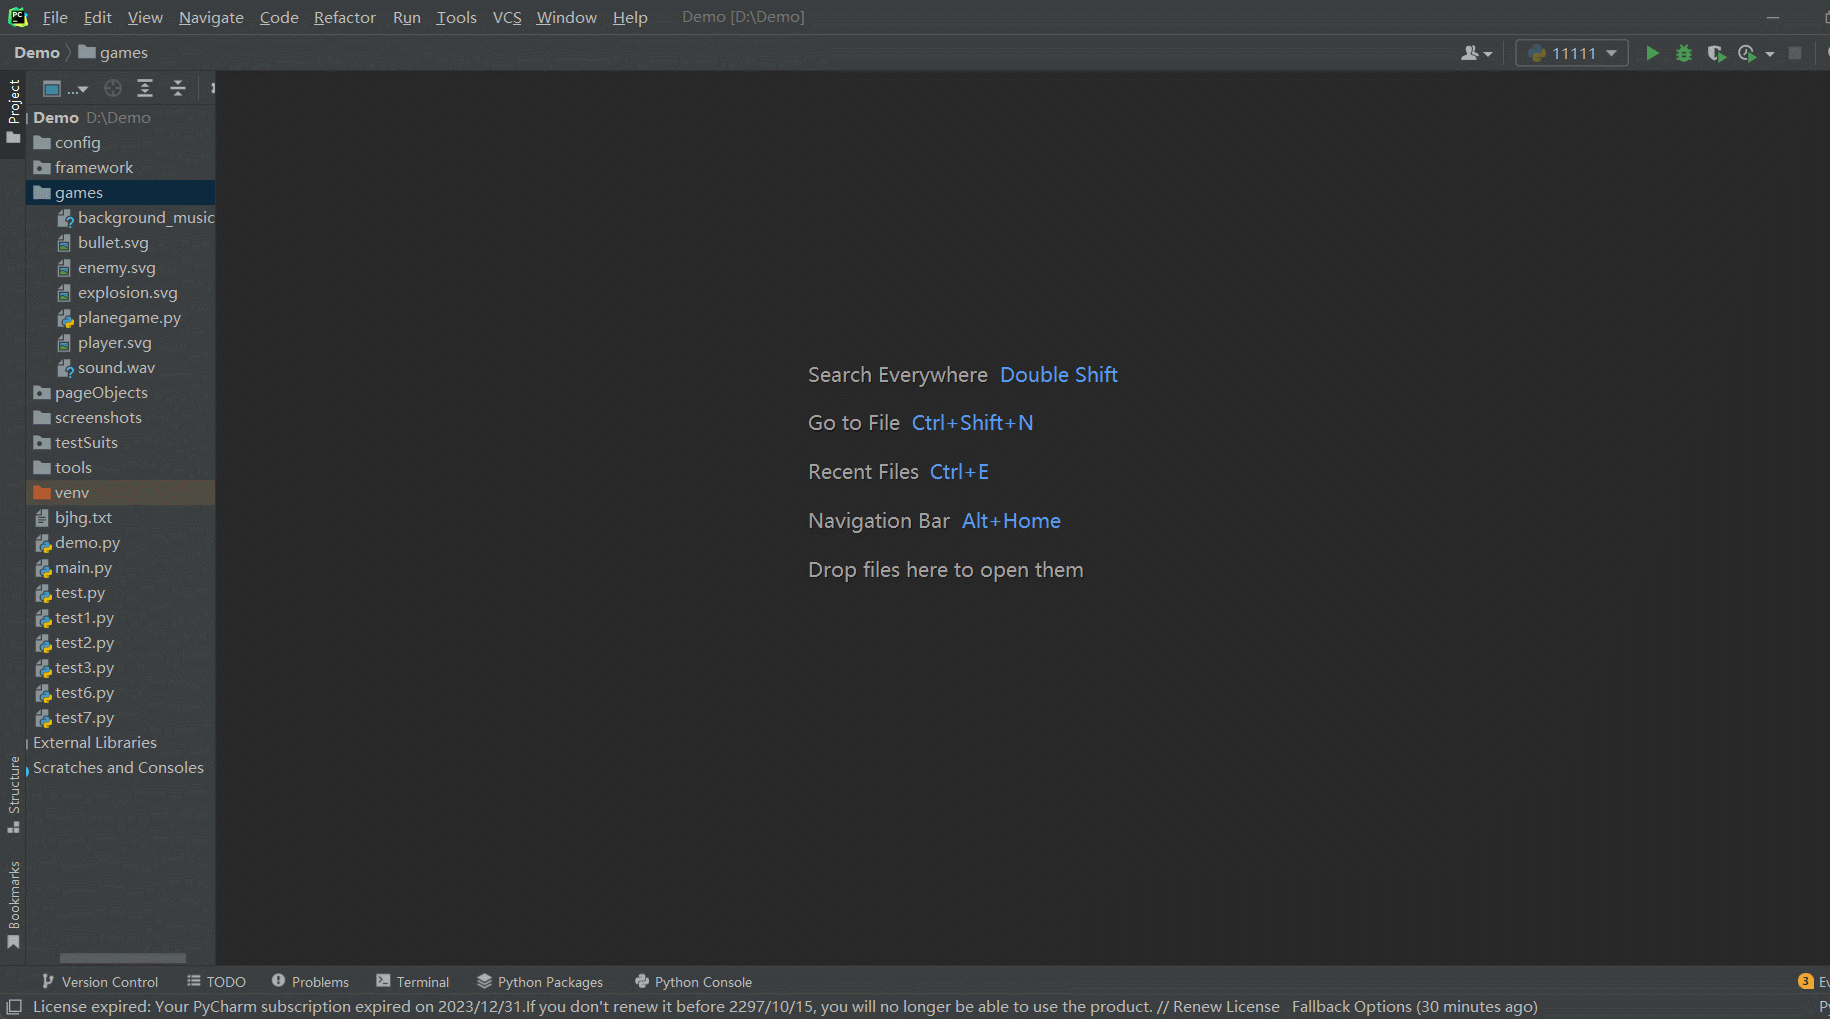The width and height of the screenshot is (1830, 1019).
Task: Open the 11111 run configuration dropdown
Action: pyautogui.click(x=1572, y=54)
